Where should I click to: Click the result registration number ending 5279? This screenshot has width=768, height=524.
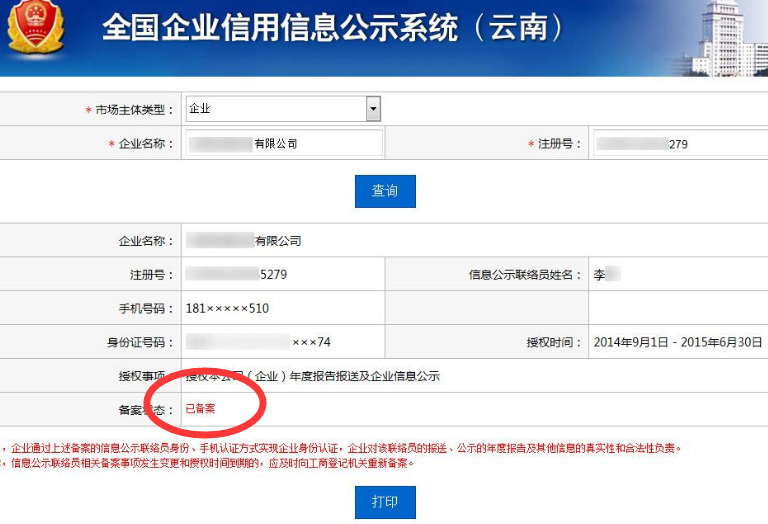coord(237,274)
